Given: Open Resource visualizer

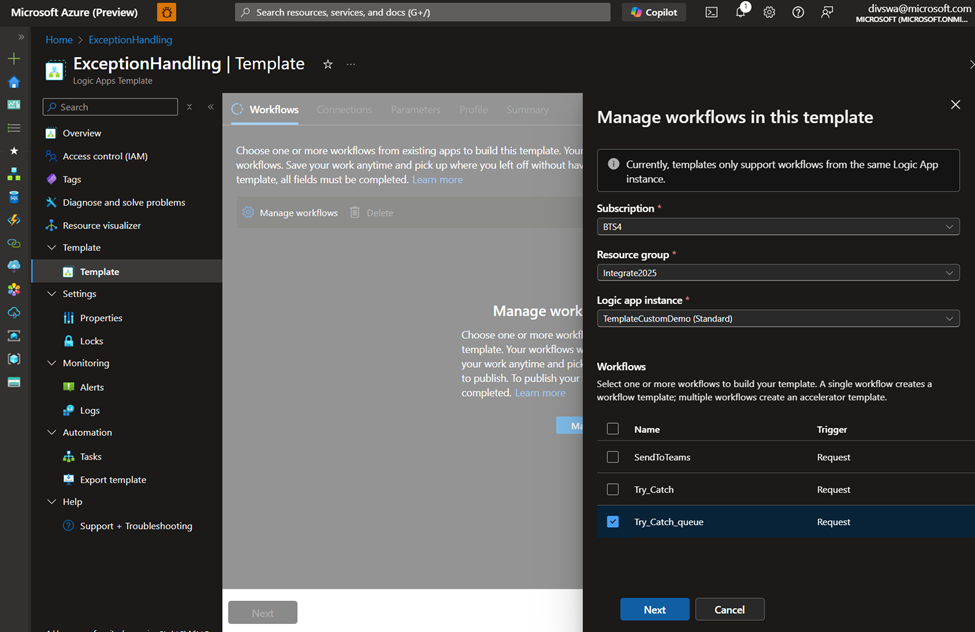Looking at the screenshot, I should pos(101,225).
